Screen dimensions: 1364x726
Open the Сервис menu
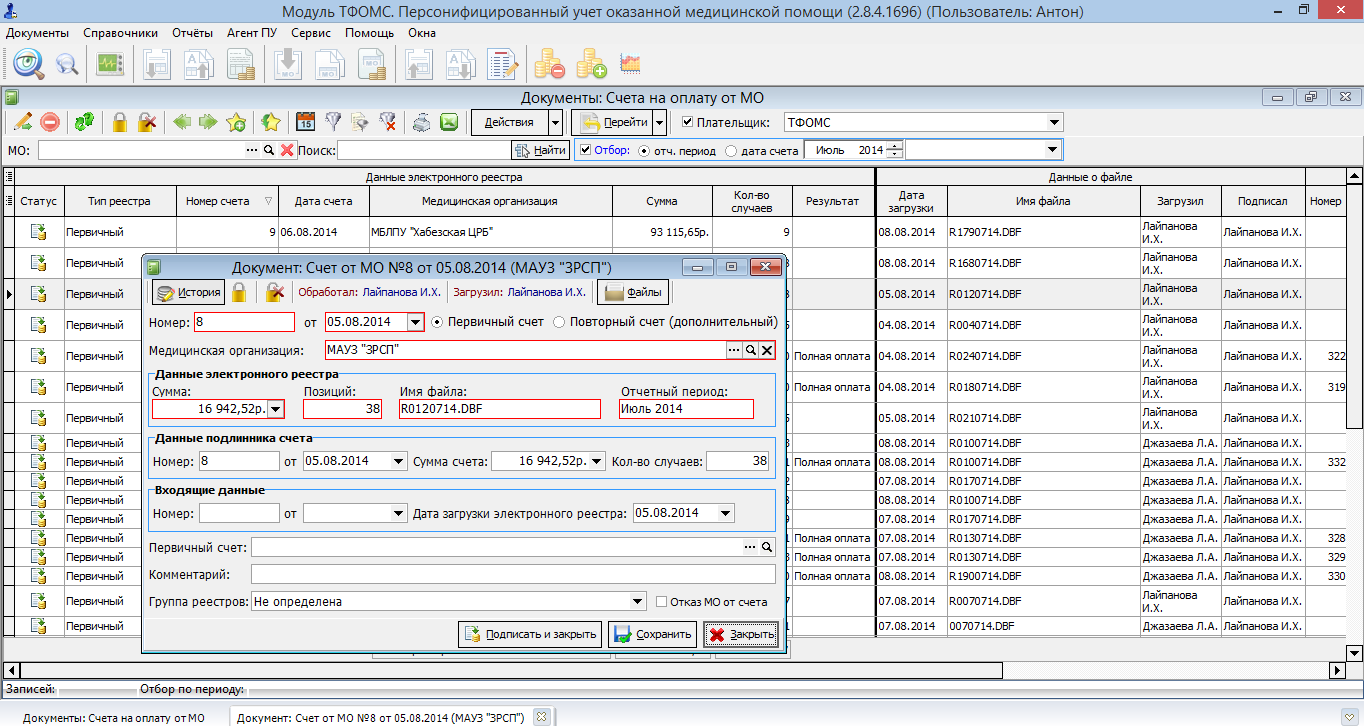click(311, 33)
